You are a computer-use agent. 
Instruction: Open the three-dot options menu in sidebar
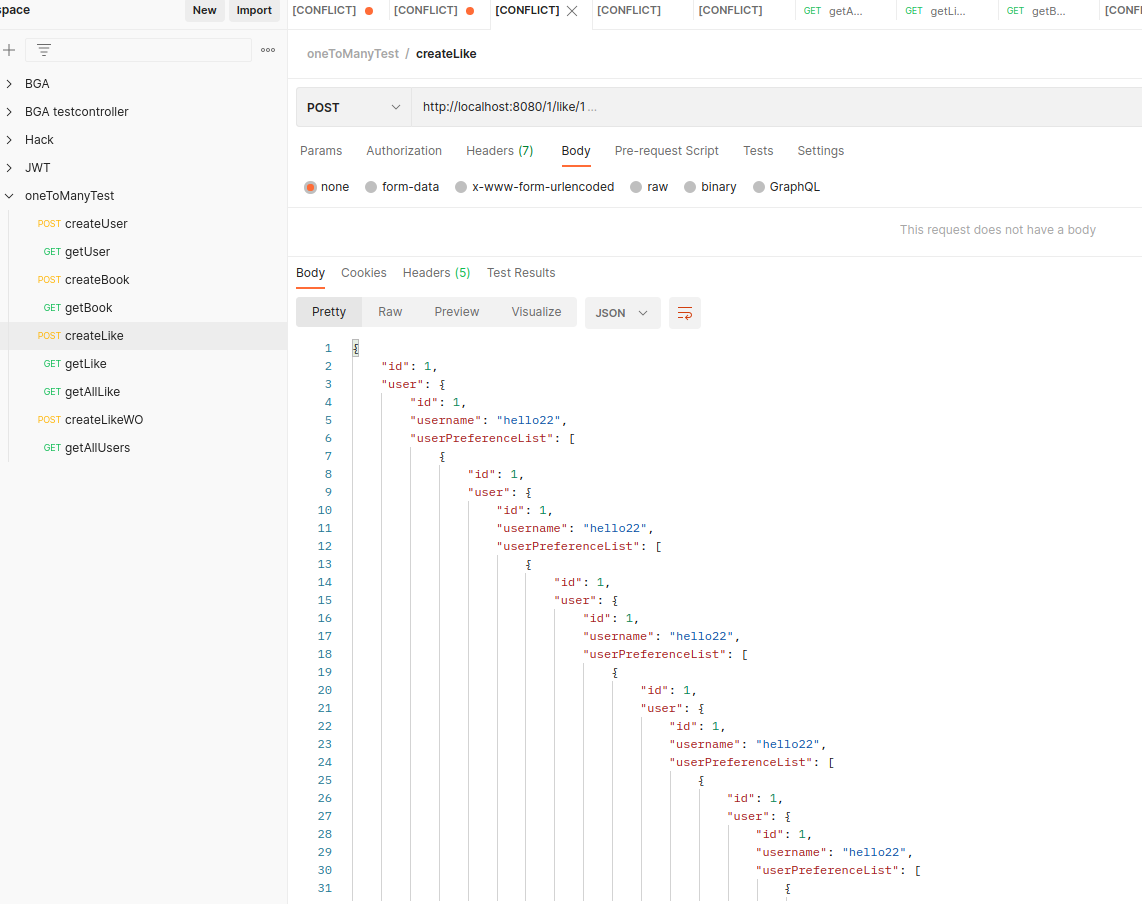pos(268,50)
